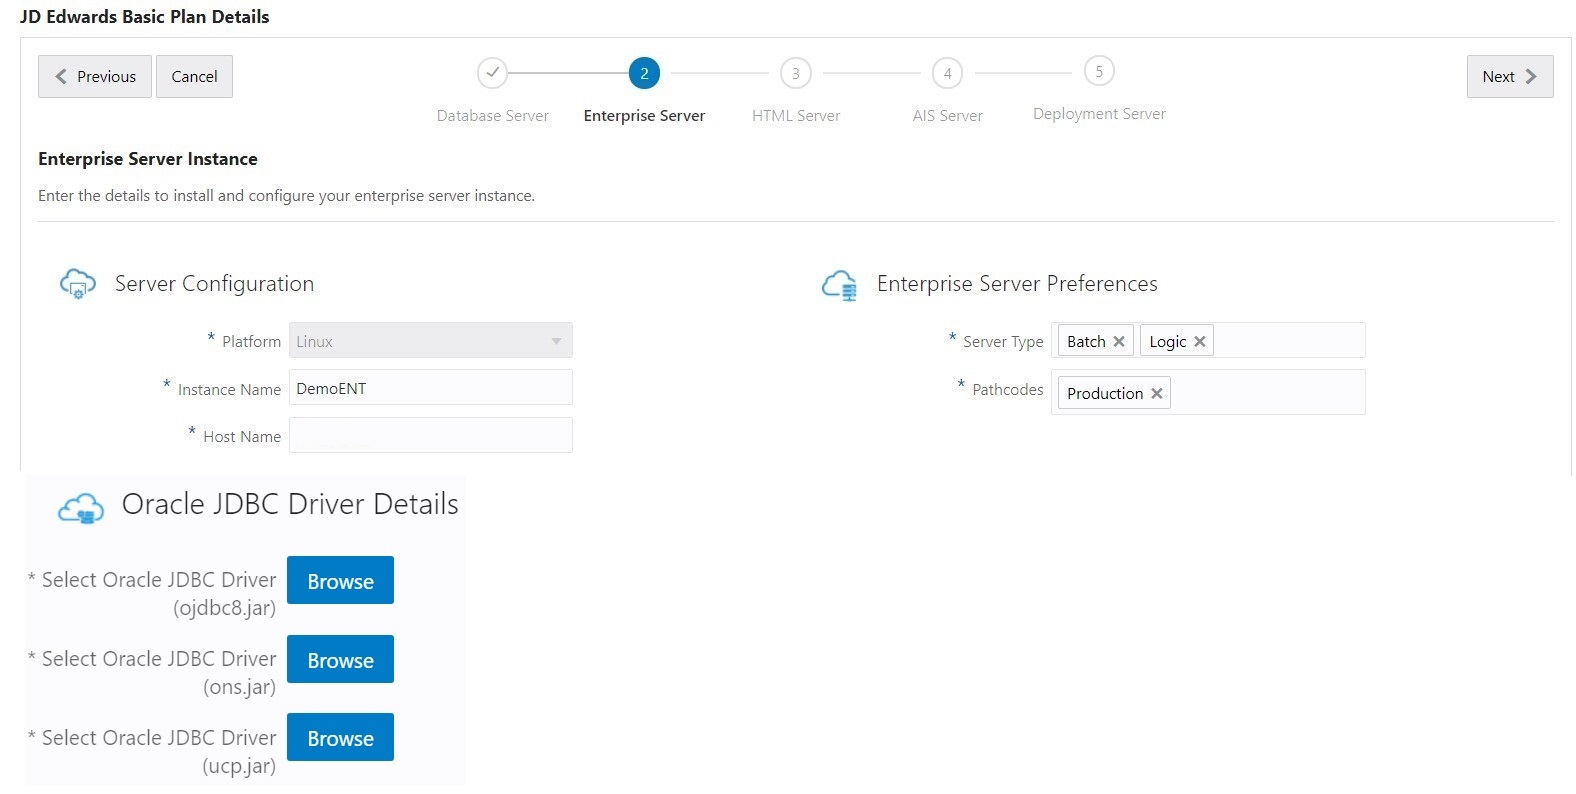Click the Enterprise Server Preferences heading text
1576x794 pixels.
click(1017, 284)
